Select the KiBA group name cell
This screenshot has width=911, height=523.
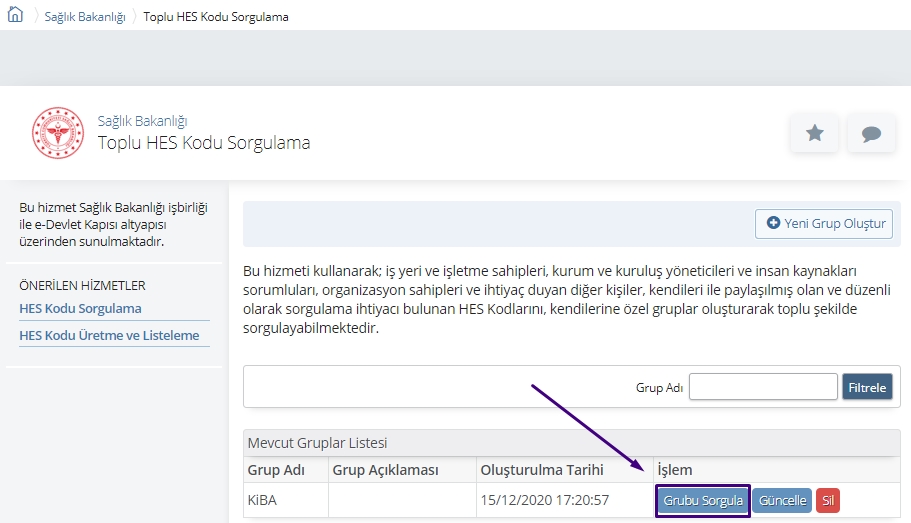coord(261,500)
